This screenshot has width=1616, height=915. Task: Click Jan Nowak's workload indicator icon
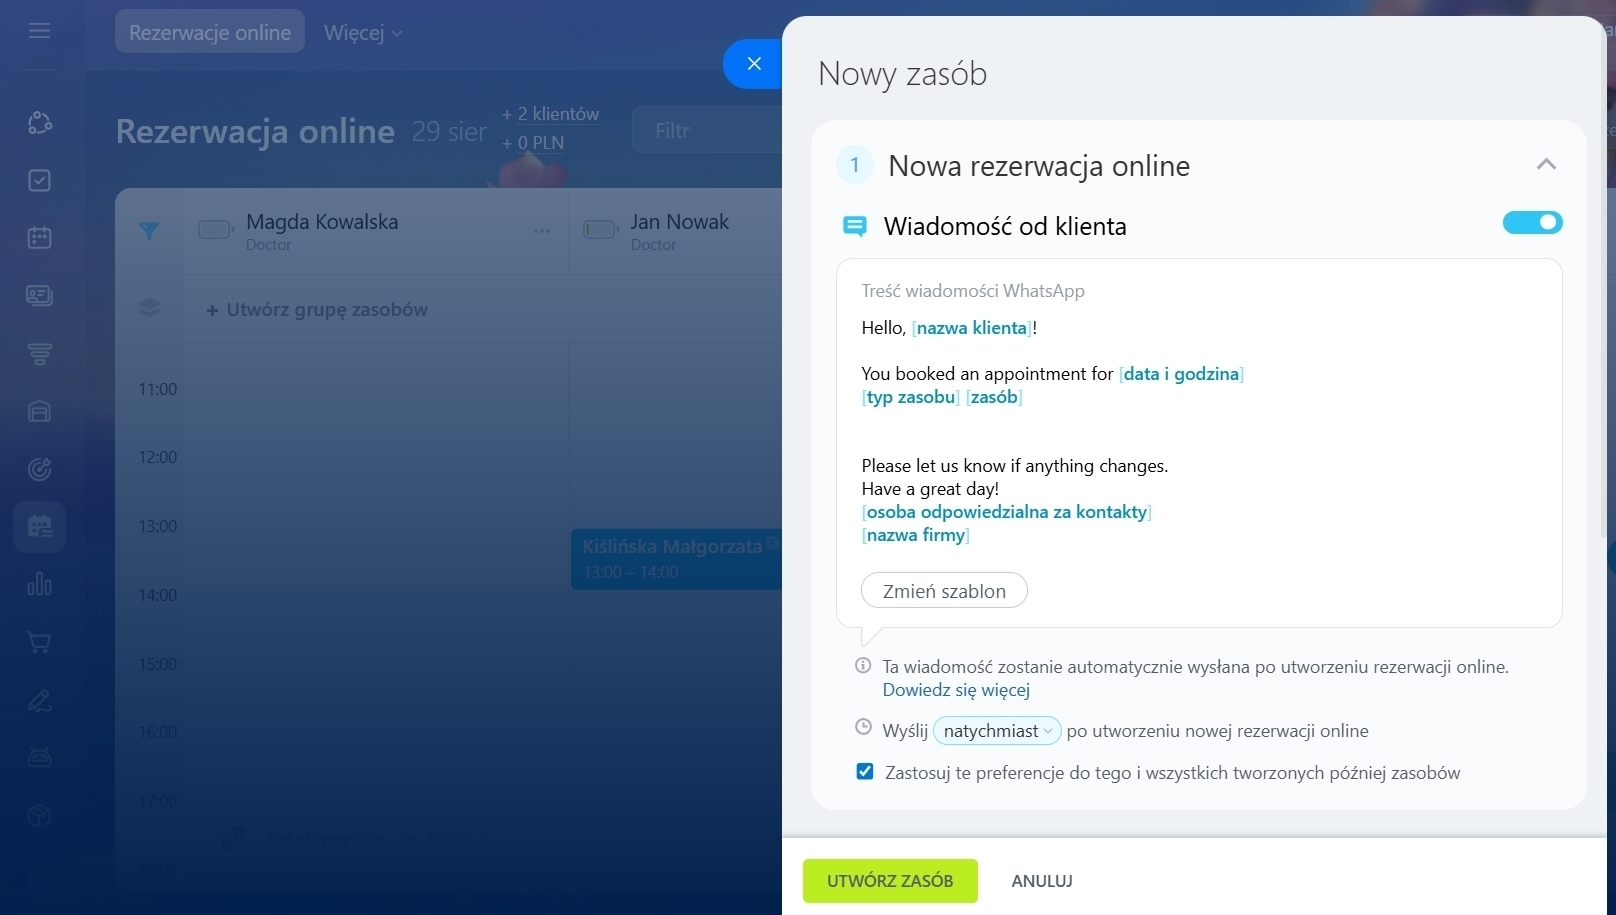coord(600,230)
